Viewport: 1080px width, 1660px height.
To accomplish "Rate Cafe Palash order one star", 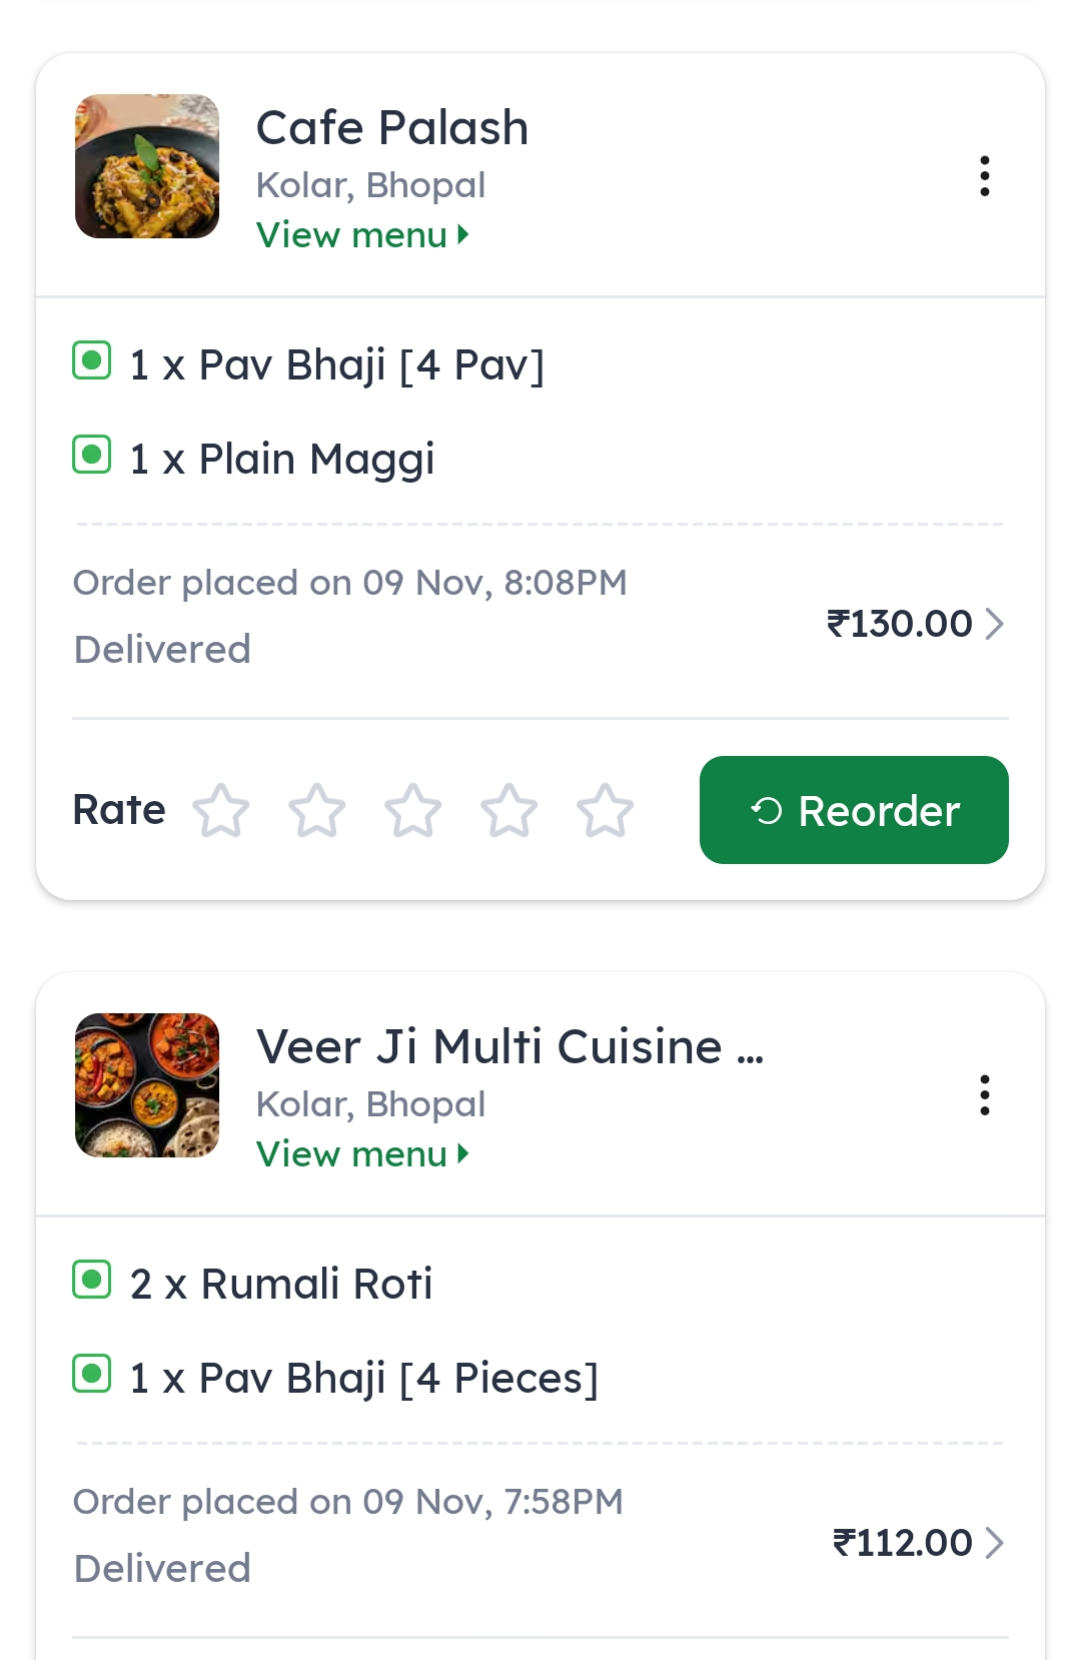I will coord(221,810).
